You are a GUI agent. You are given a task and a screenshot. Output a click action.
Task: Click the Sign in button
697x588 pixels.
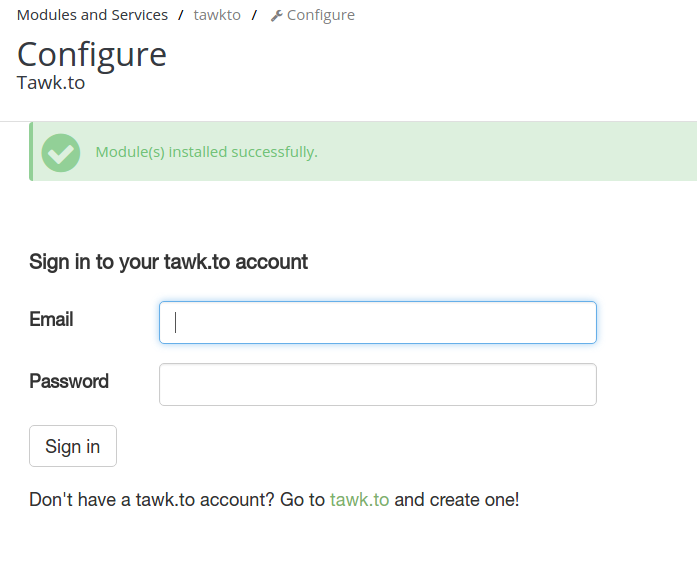tap(73, 446)
